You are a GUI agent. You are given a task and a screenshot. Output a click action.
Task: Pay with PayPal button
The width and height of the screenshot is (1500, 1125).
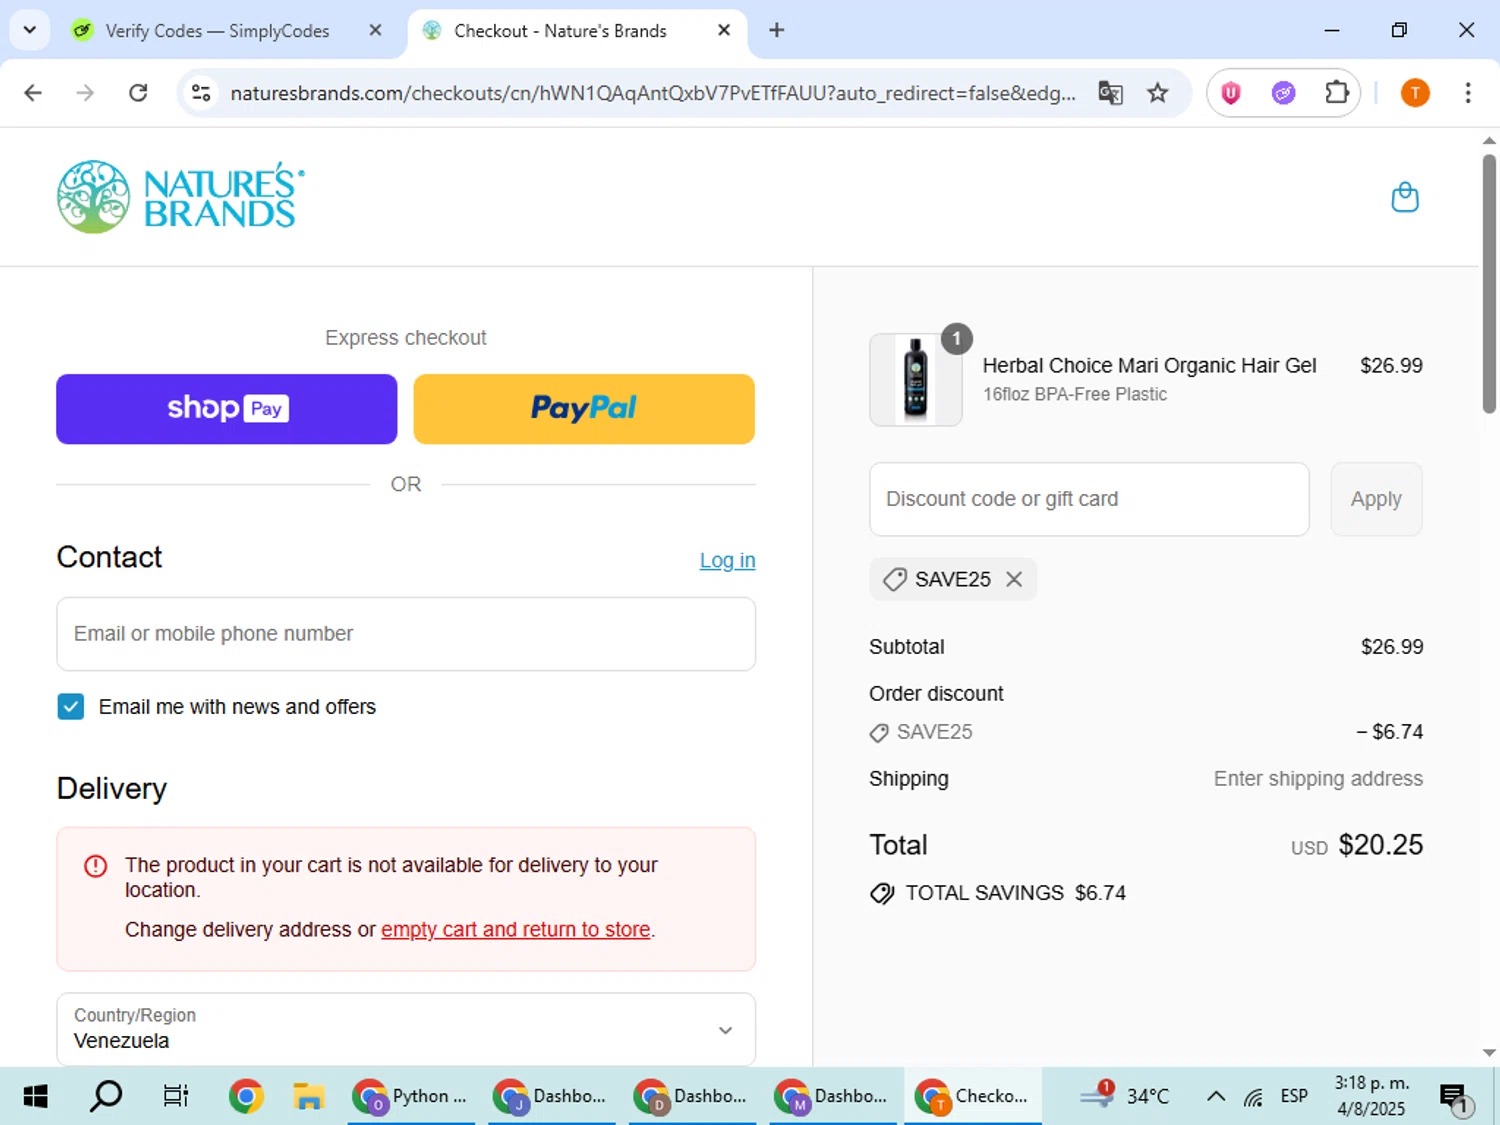pyautogui.click(x=584, y=409)
